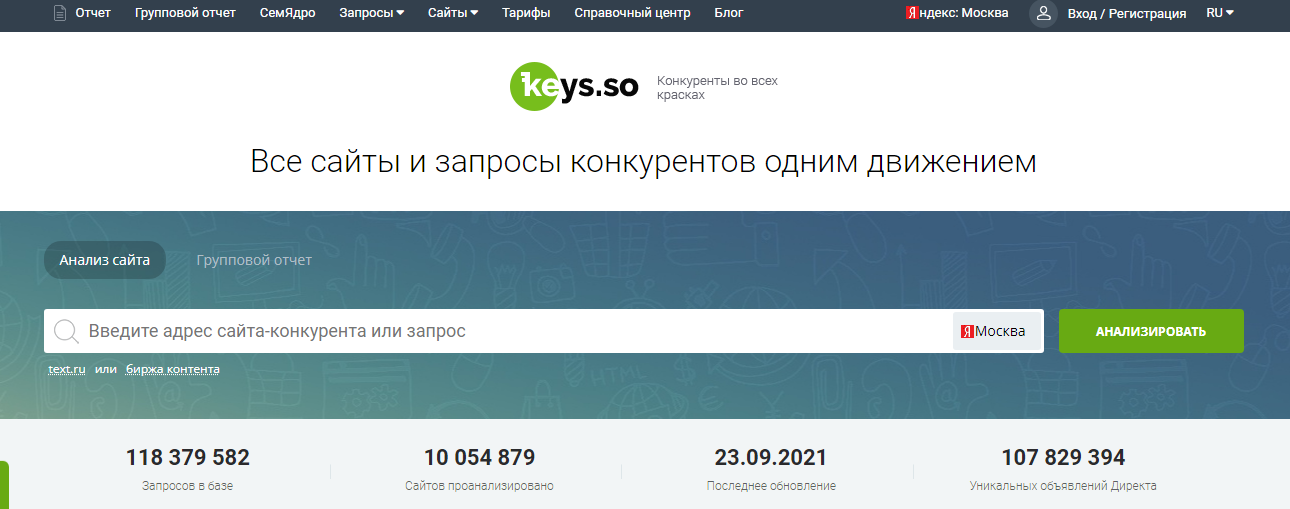Expand the Сайты dropdown menu
Image resolution: width=1290 pixels, height=509 pixels.
[452, 13]
